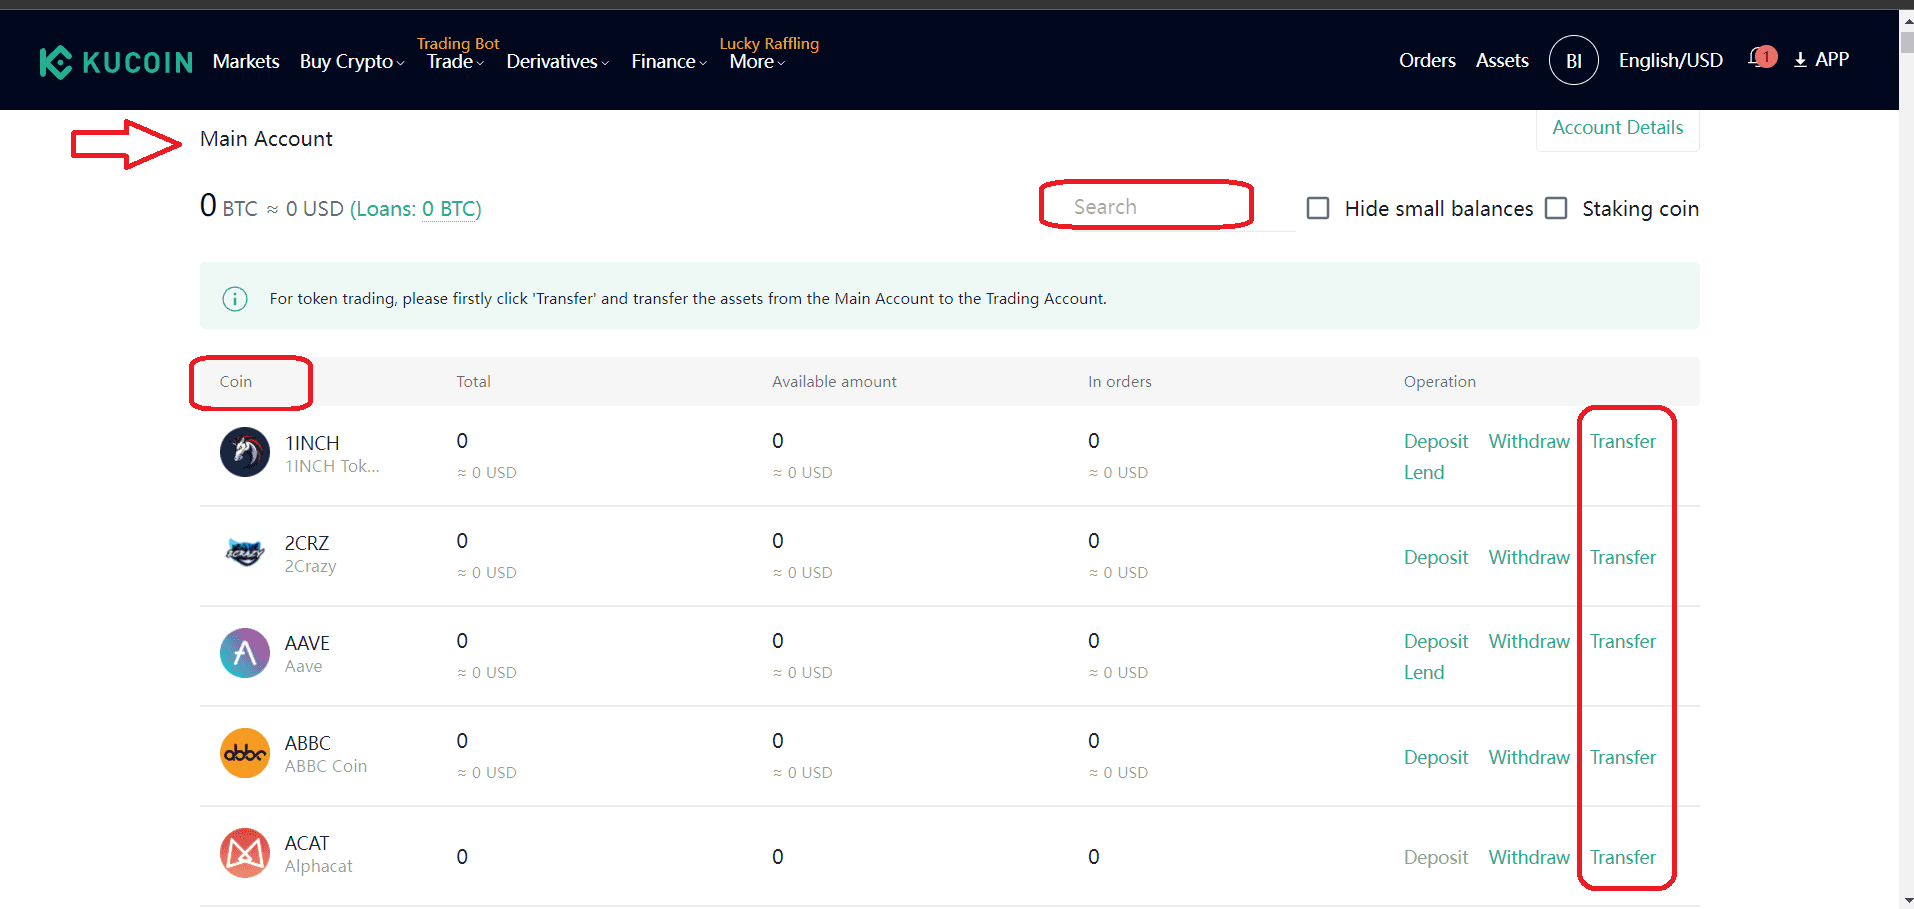Click Deposit for AAVE
Viewport: 1914px width, 909px height.
[x=1436, y=641]
